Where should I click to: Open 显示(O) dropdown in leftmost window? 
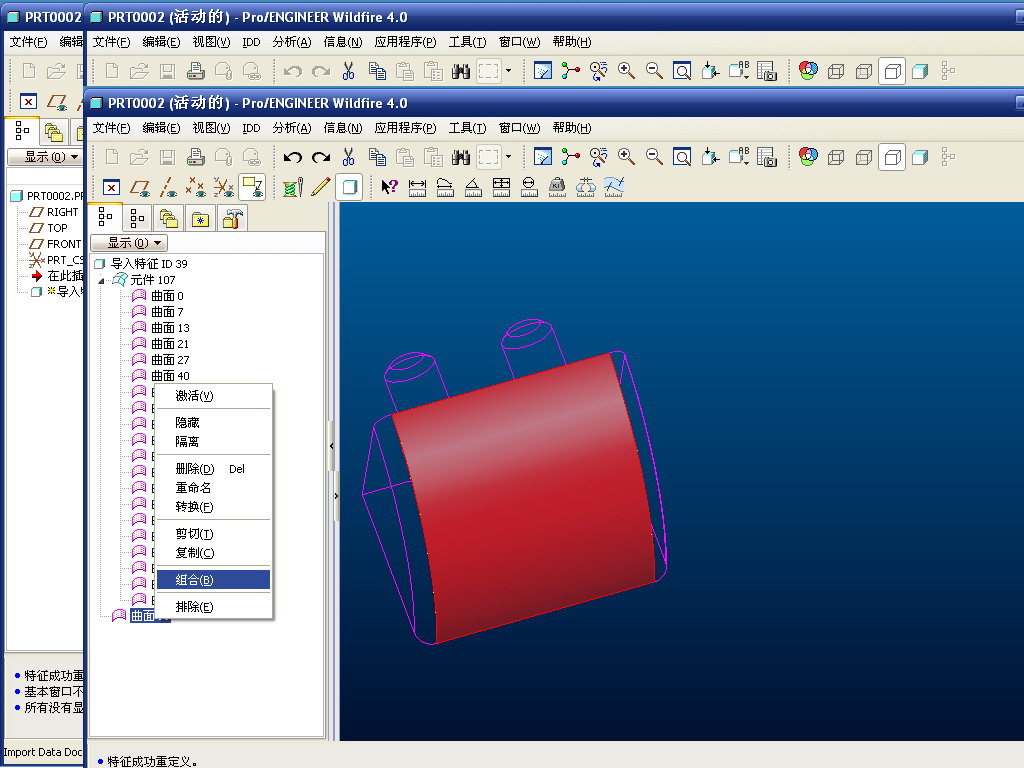44,157
